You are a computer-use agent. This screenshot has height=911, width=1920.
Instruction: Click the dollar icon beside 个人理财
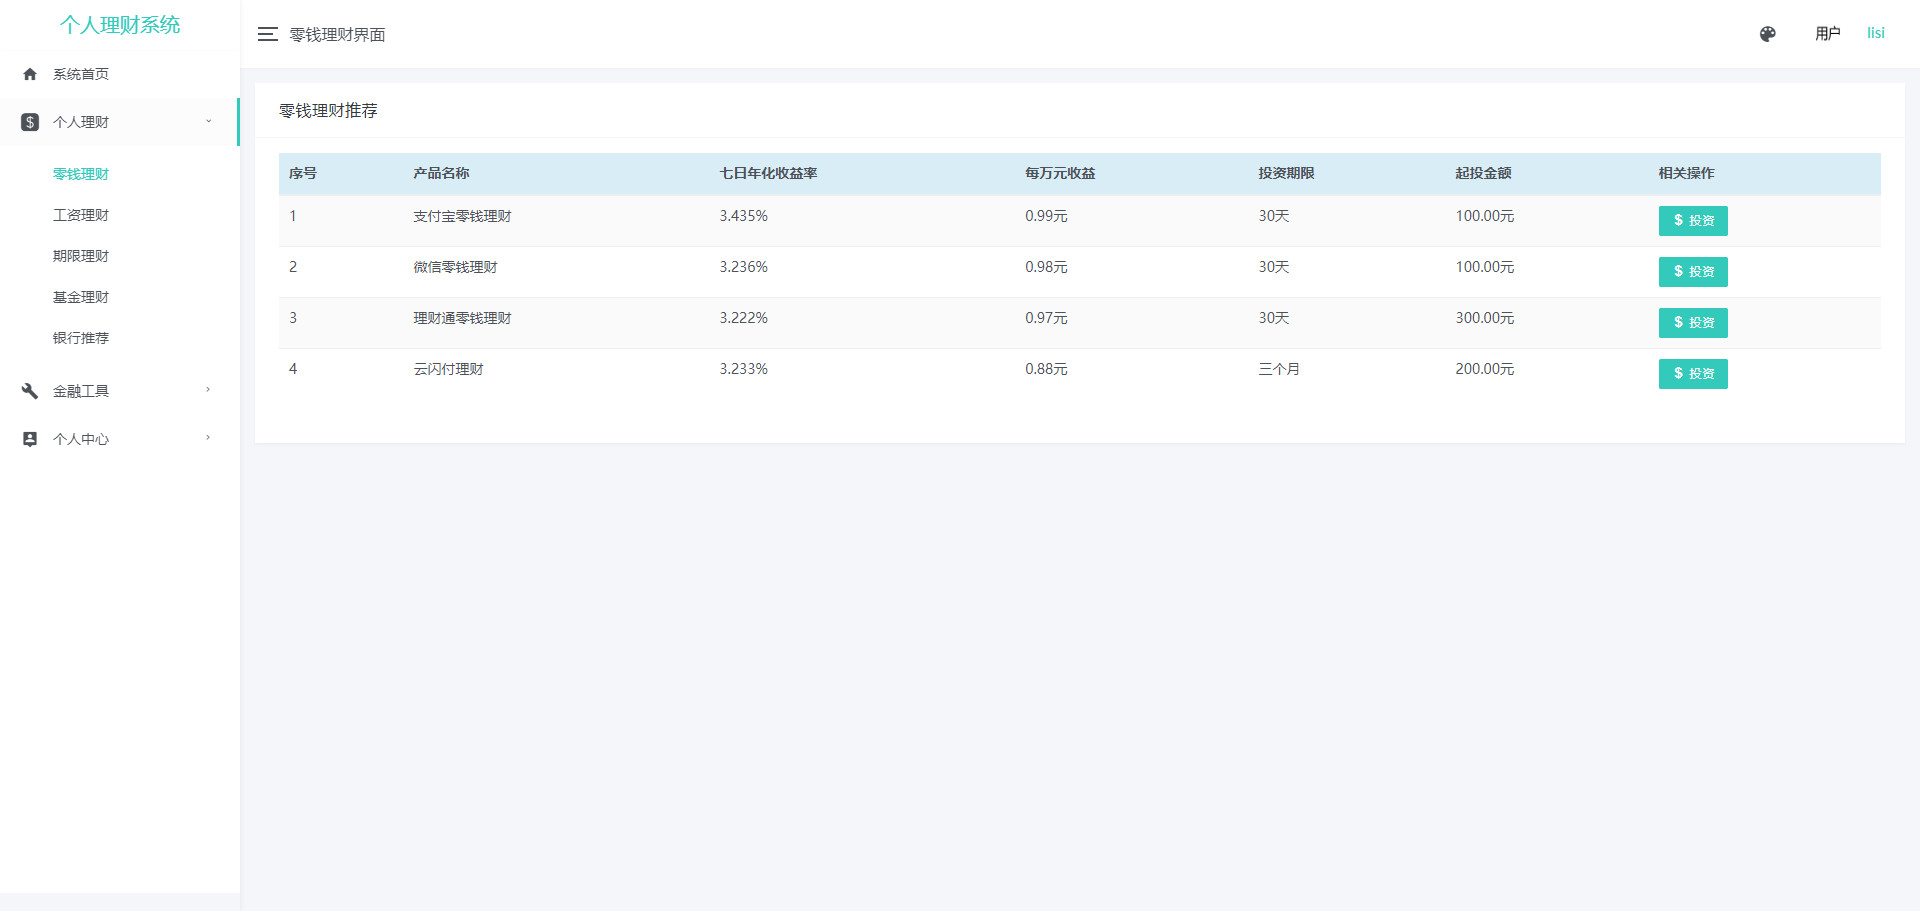tap(30, 122)
